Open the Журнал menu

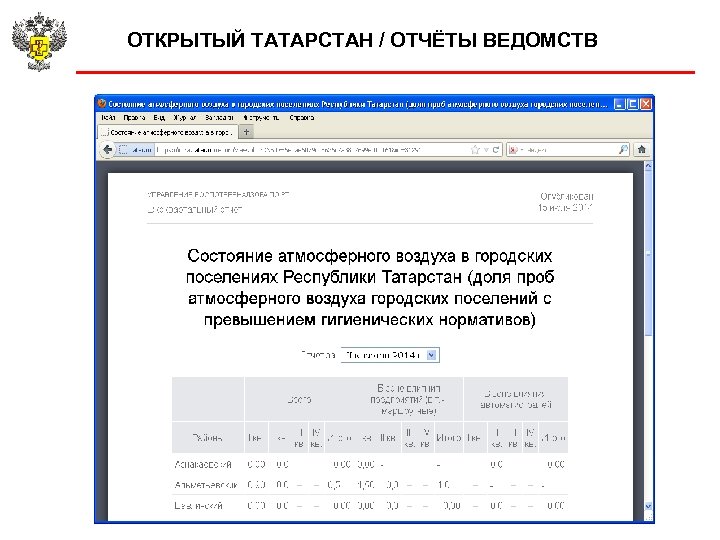185,118
